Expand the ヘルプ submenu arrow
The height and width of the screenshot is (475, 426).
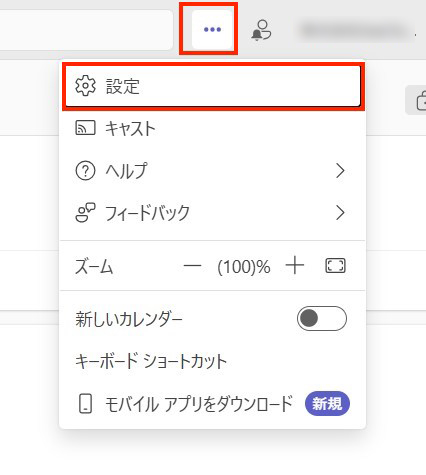coord(340,171)
